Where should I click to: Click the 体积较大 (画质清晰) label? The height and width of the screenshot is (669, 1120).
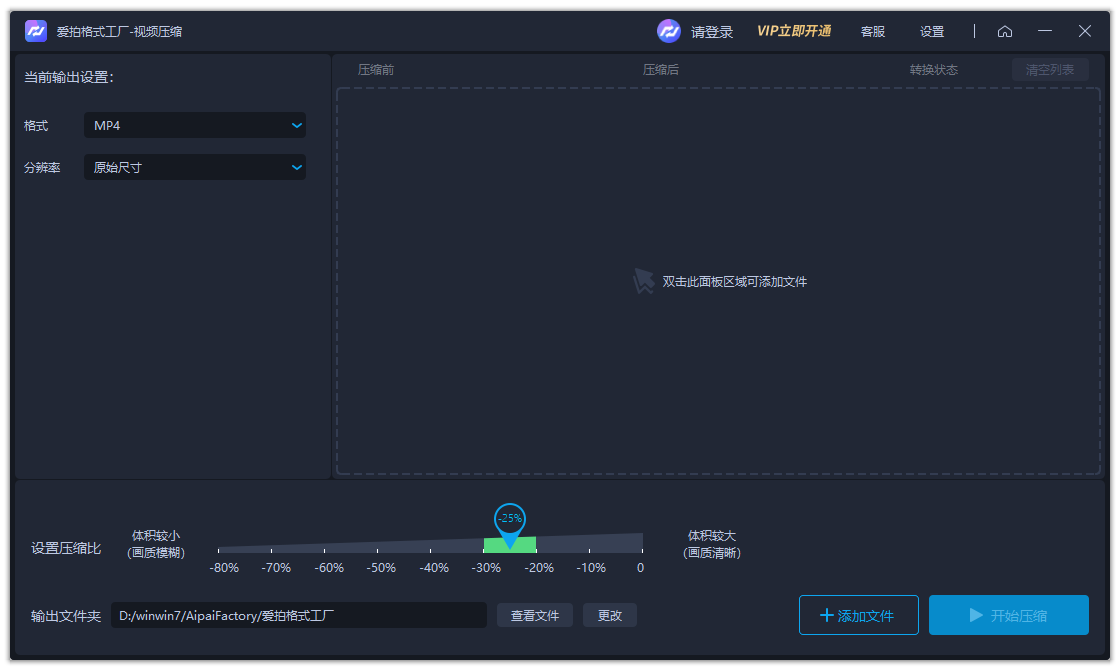click(711, 544)
